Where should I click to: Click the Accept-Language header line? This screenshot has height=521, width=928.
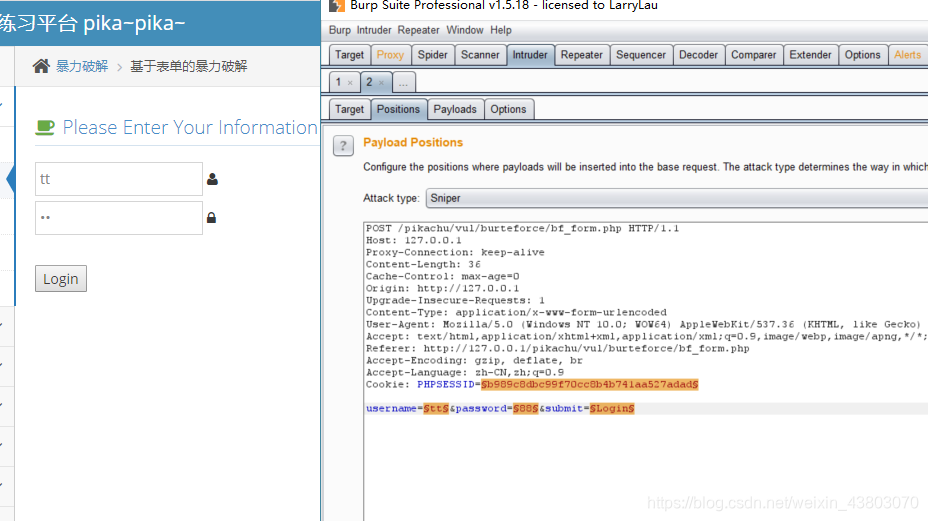click(x=465, y=372)
